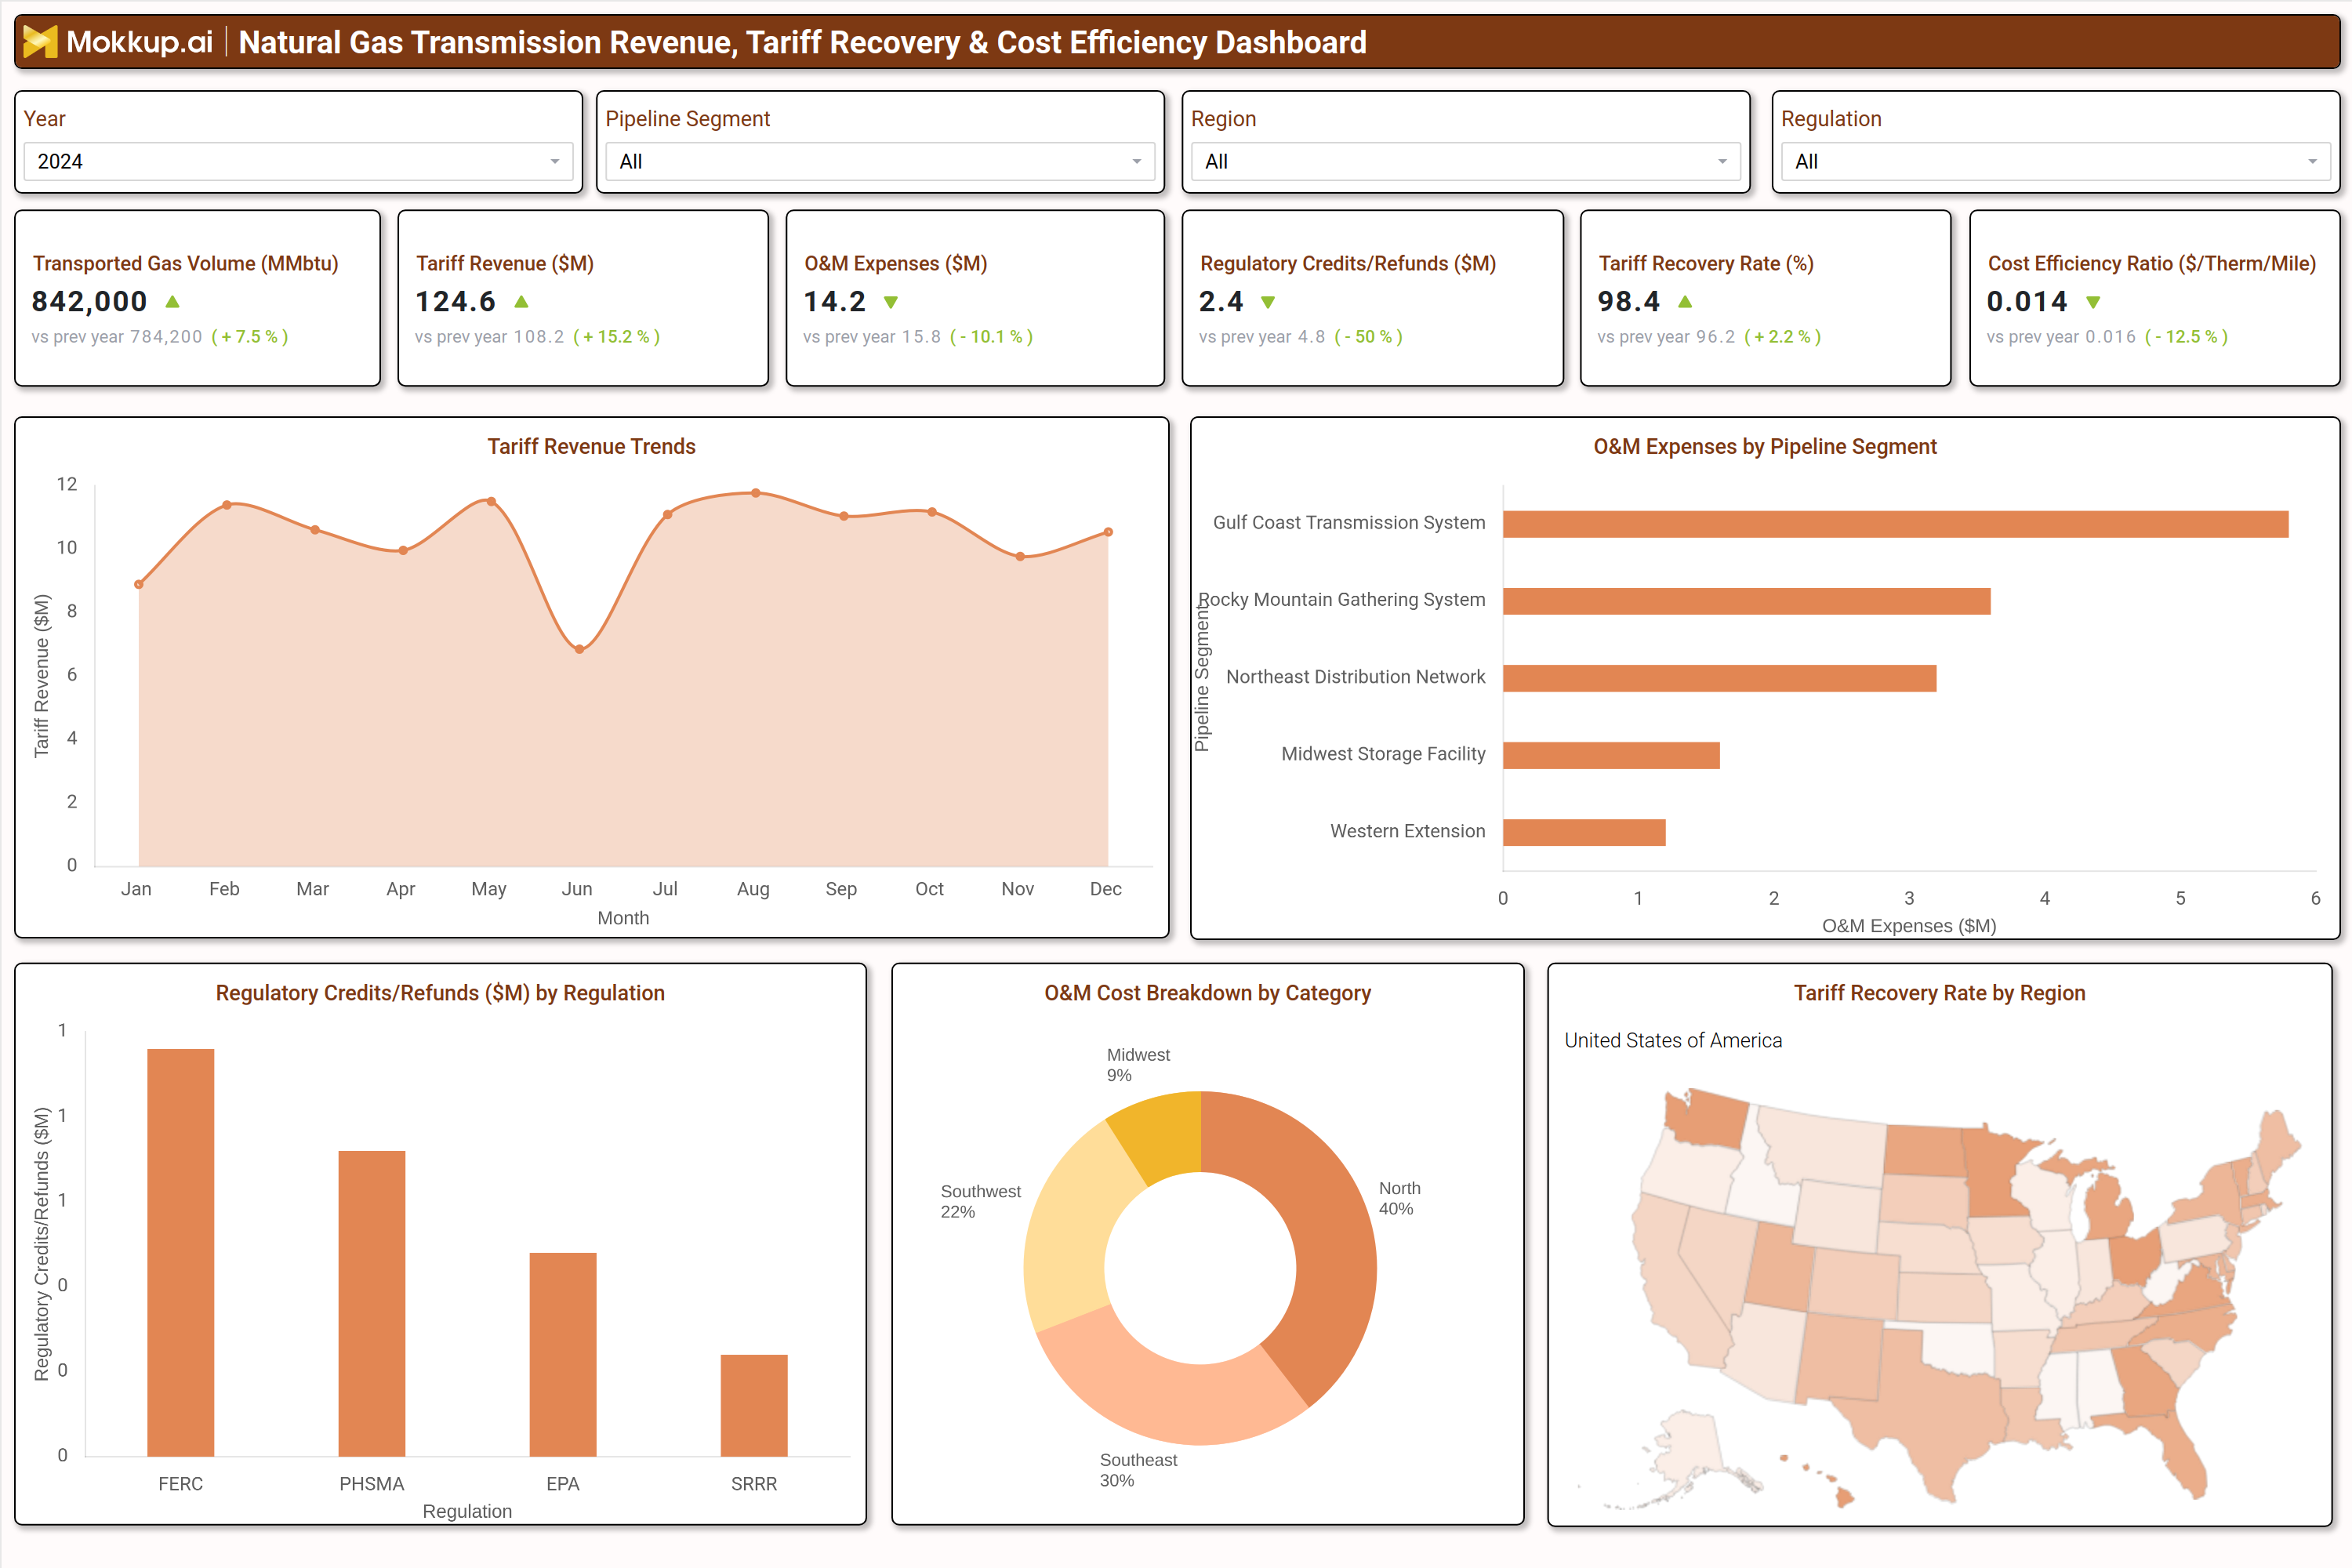Click the Dec data point on revenue trend
The width and height of the screenshot is (2352, 1568).
[1108, 532]
